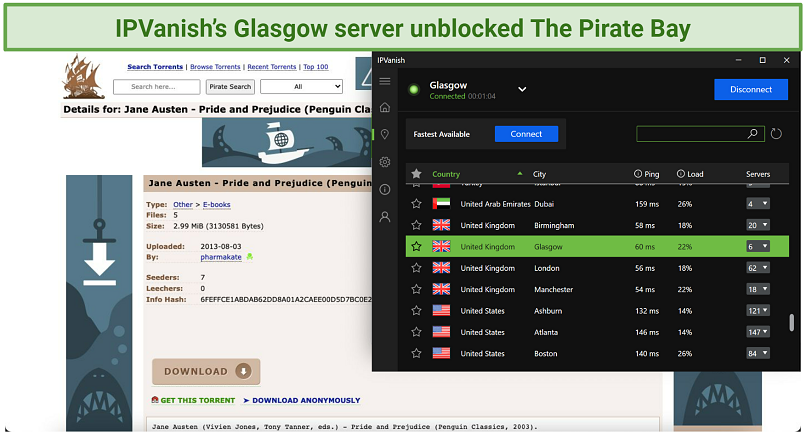Click the Pirate Bay ship logo
Screen dimensions: 806x438
point(83,77)
